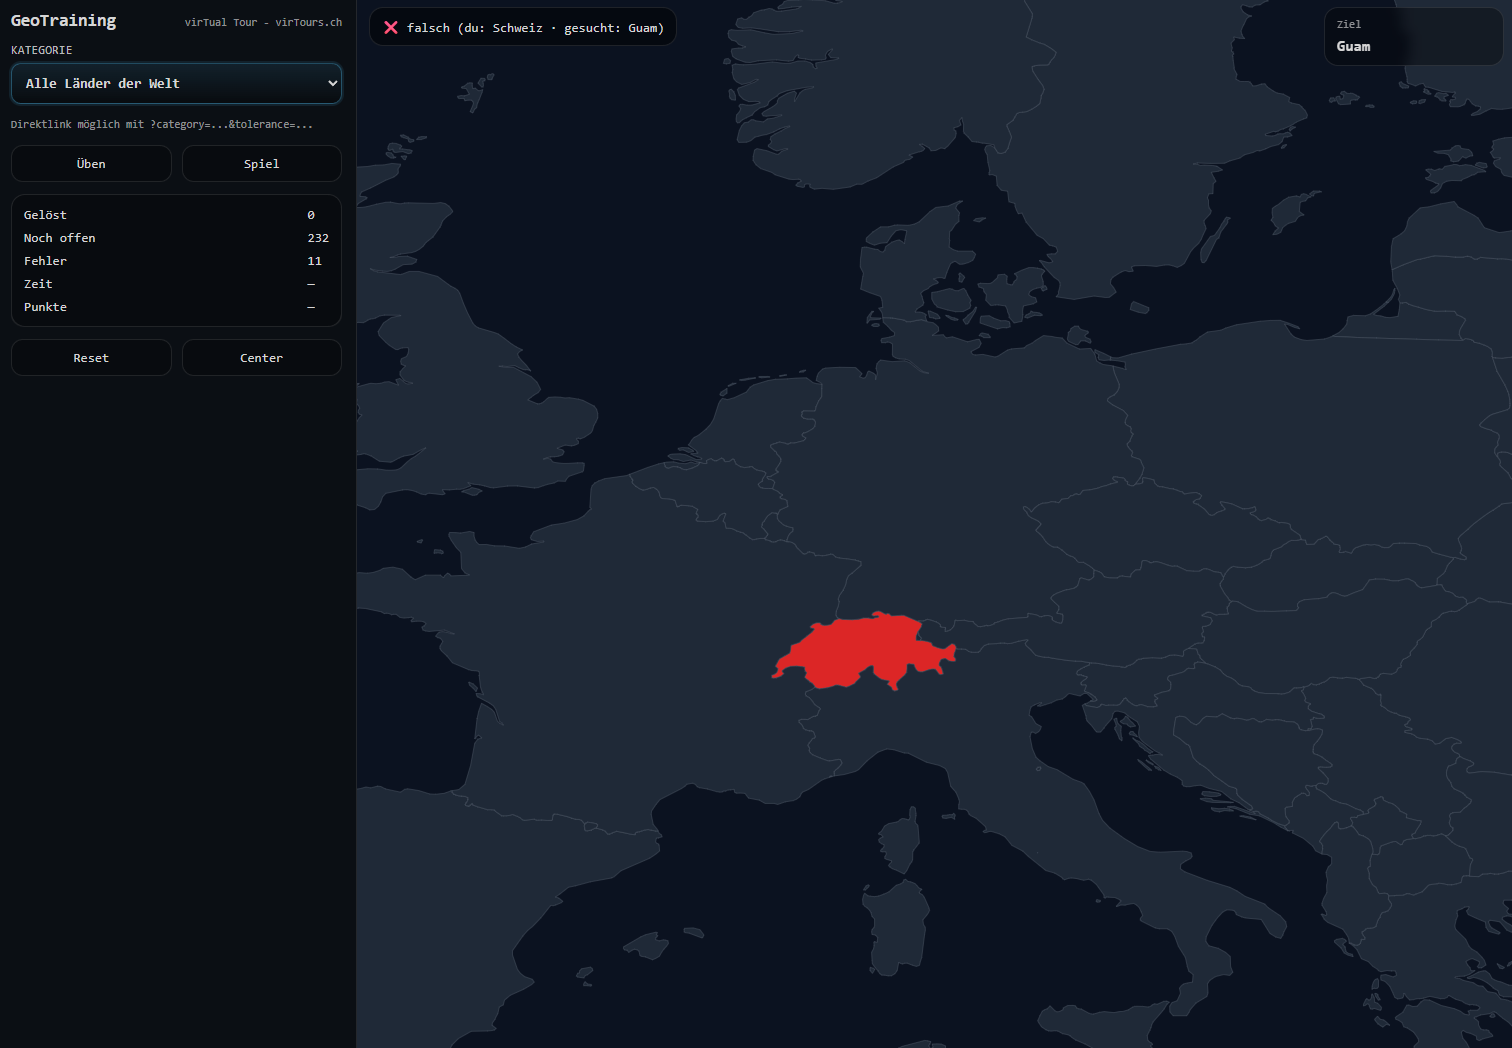
Task: Click the red X icon in the falsch message
Action: pyautogui.click(x=391, y=28)
